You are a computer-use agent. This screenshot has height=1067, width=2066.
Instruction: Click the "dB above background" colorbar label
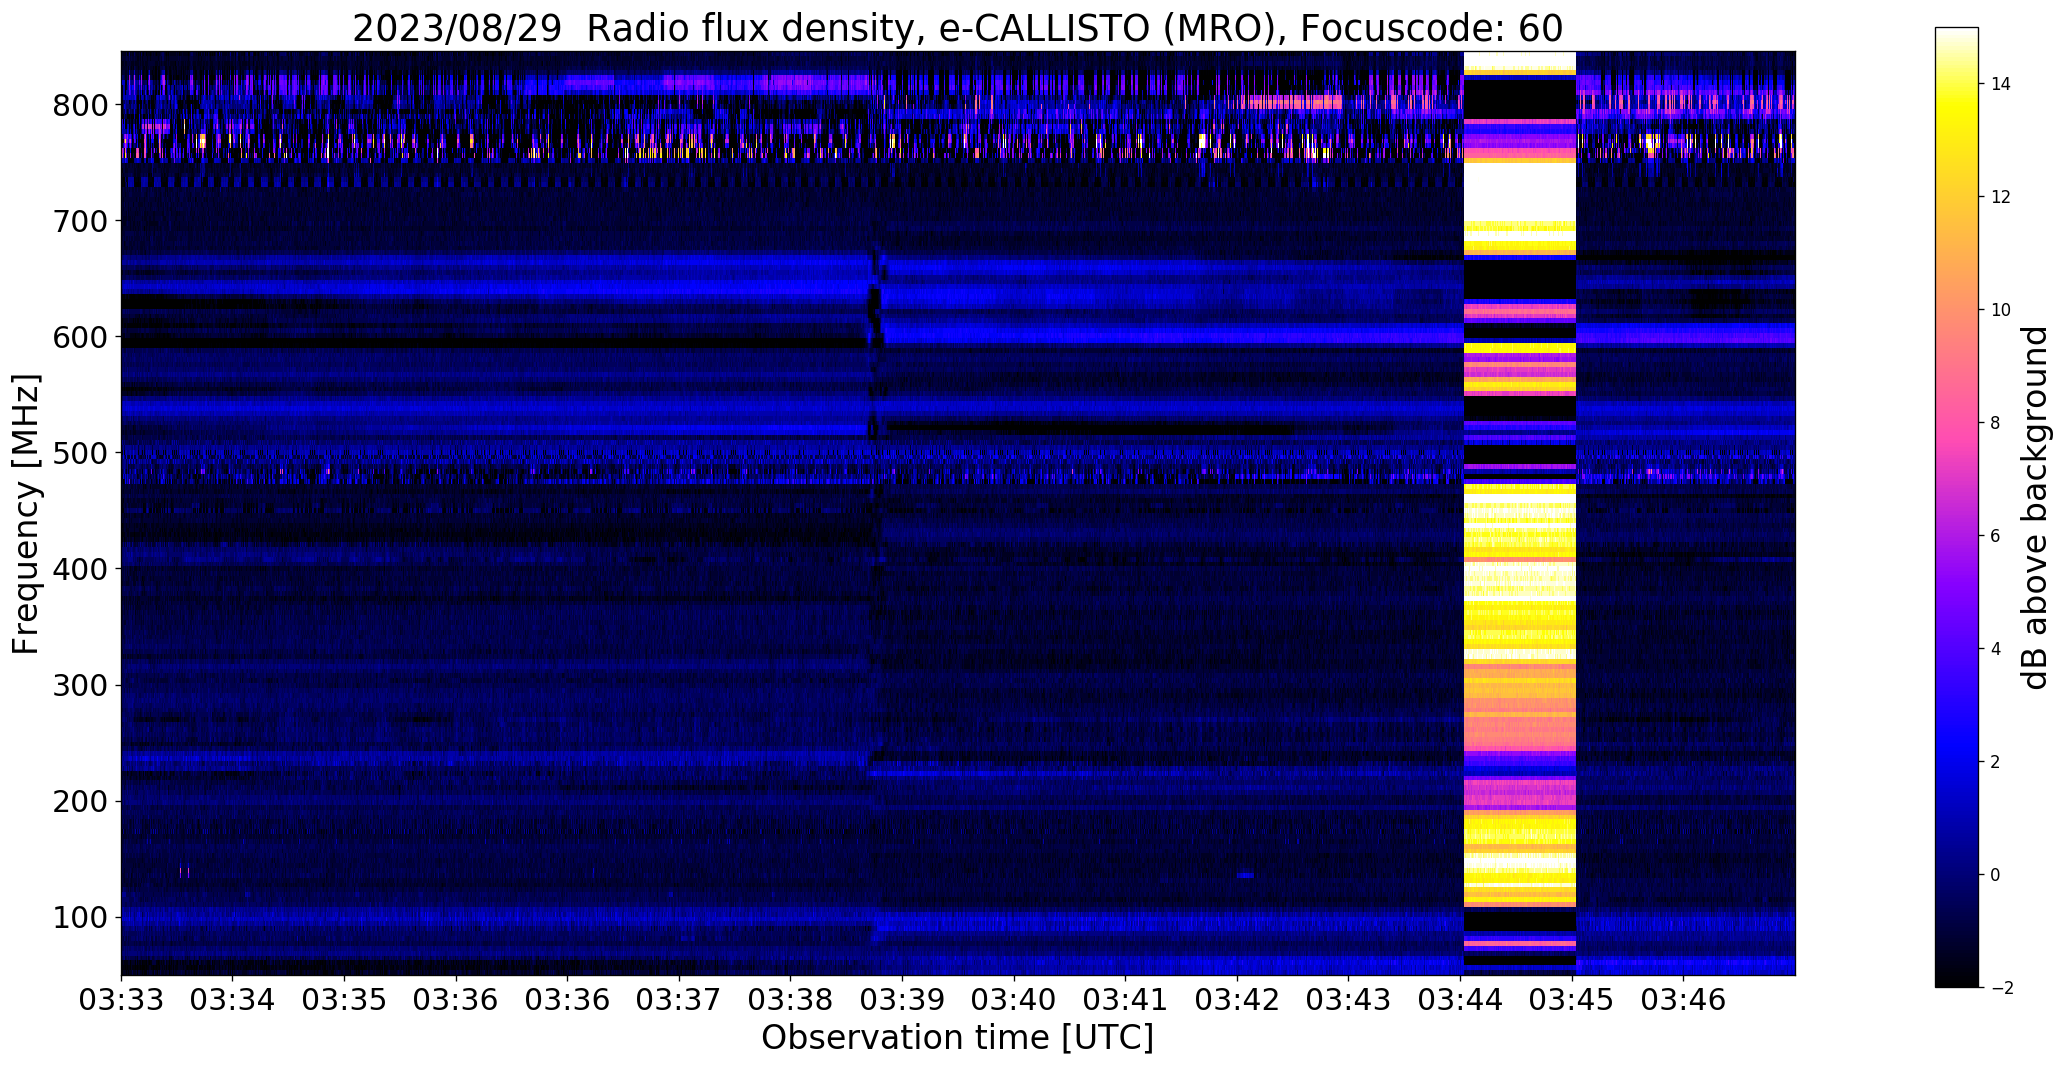2034,507
